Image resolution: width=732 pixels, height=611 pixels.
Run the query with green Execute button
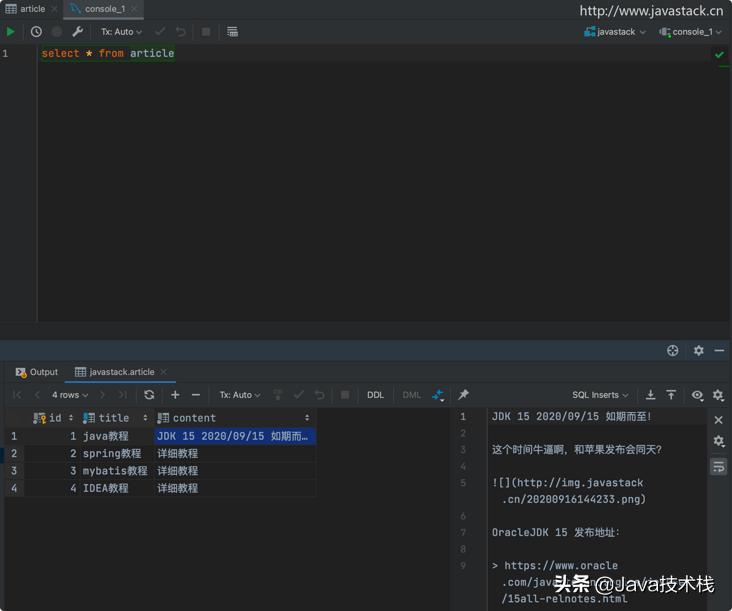[10, 32]
